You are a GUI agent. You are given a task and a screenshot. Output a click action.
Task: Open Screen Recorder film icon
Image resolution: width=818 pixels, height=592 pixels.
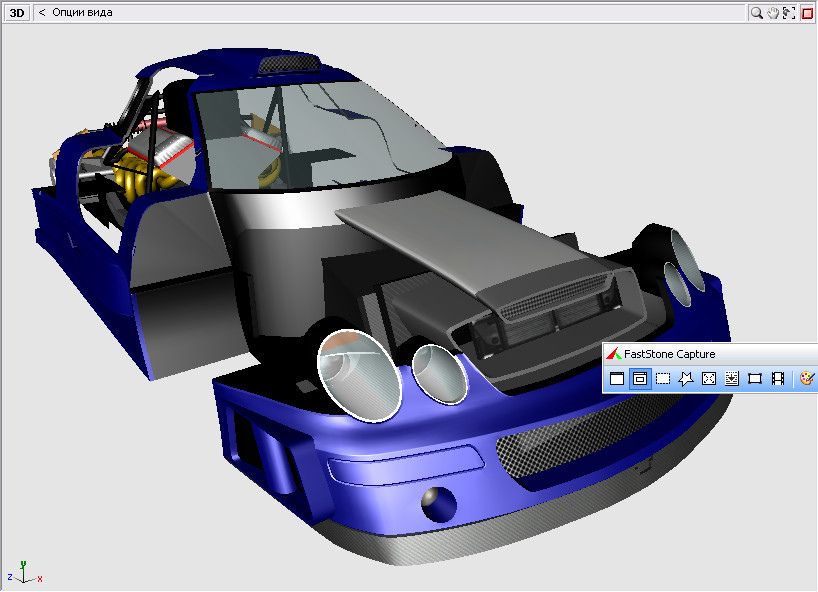point(778,379)
